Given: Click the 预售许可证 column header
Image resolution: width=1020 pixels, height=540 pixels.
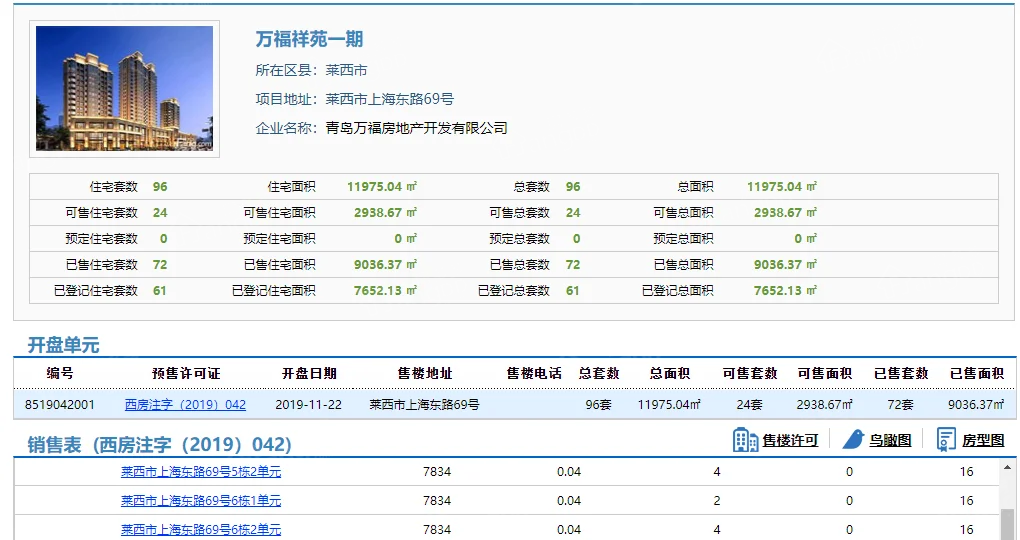Looking at the screenshot, I should 186,373.
